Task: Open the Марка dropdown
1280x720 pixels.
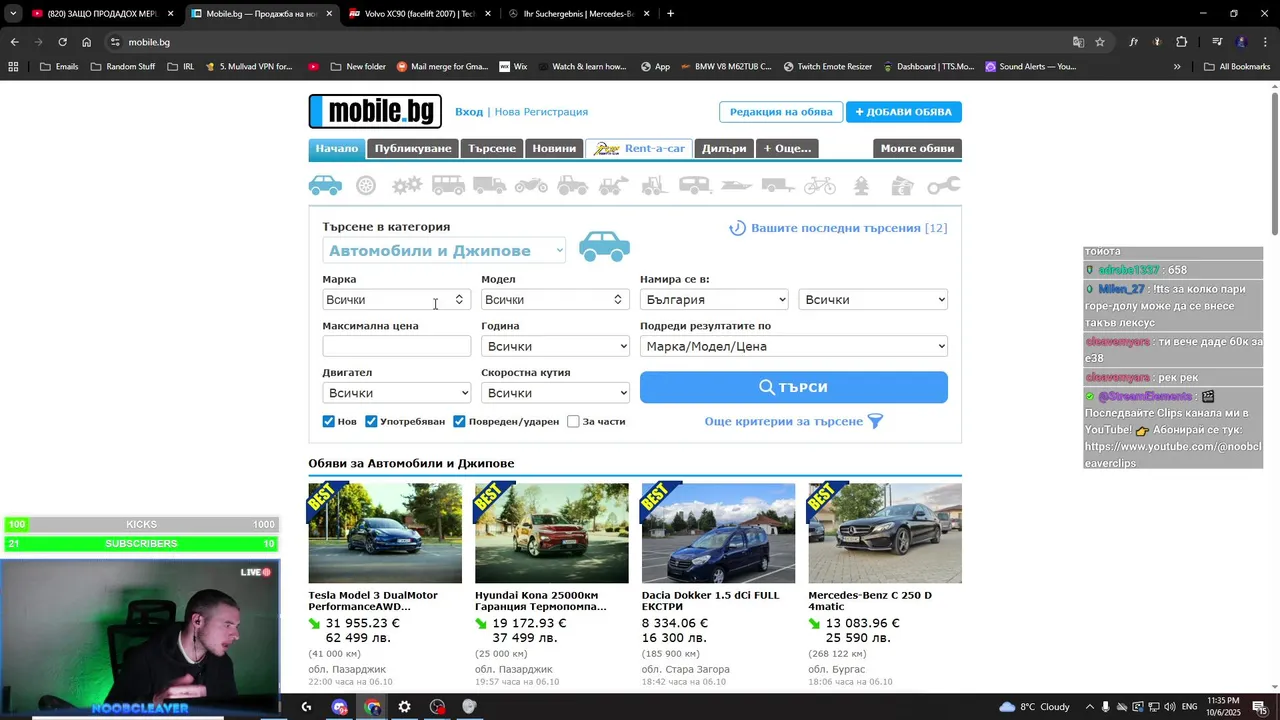Action: (x=396, y=299)
